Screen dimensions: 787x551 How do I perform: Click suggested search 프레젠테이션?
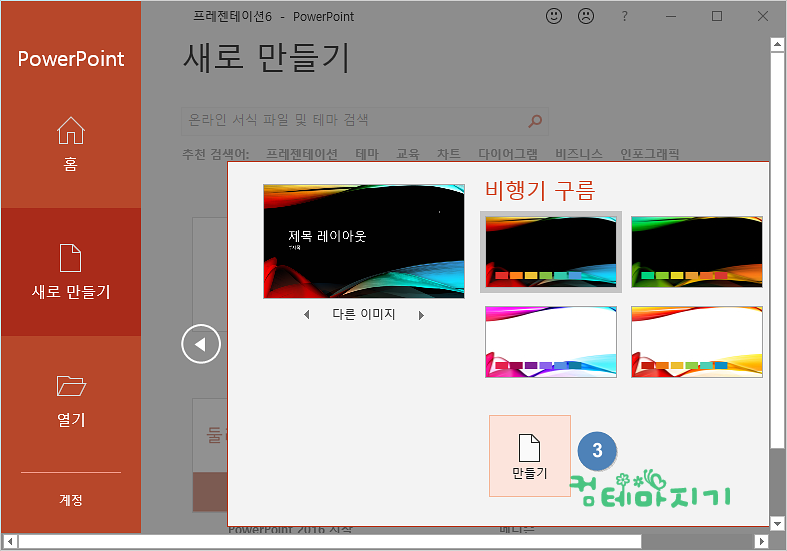click(x=301, y=154)
